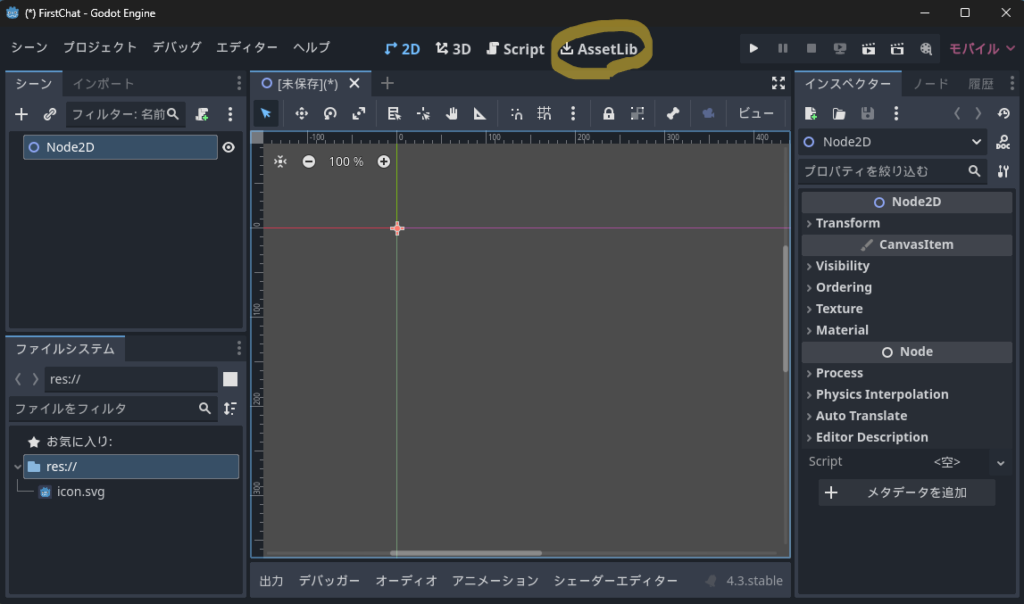Open the プロジェクト menu
Screen dimensions: 1024x604
tap(100, 48)
